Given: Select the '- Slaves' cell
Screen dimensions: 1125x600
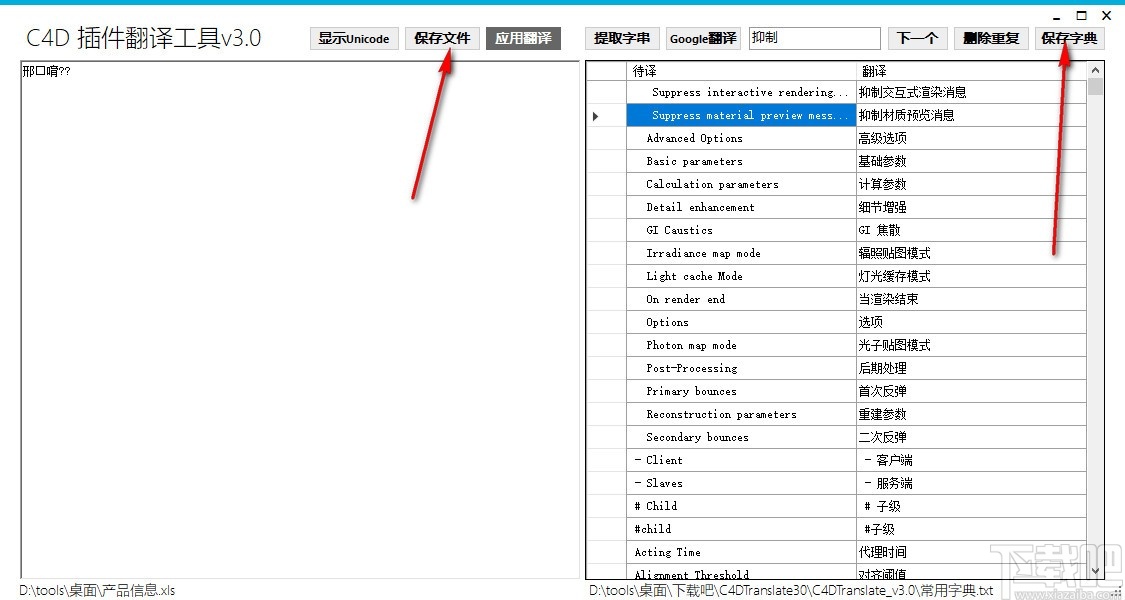Looking at the screenshot, I should (741, 483).
